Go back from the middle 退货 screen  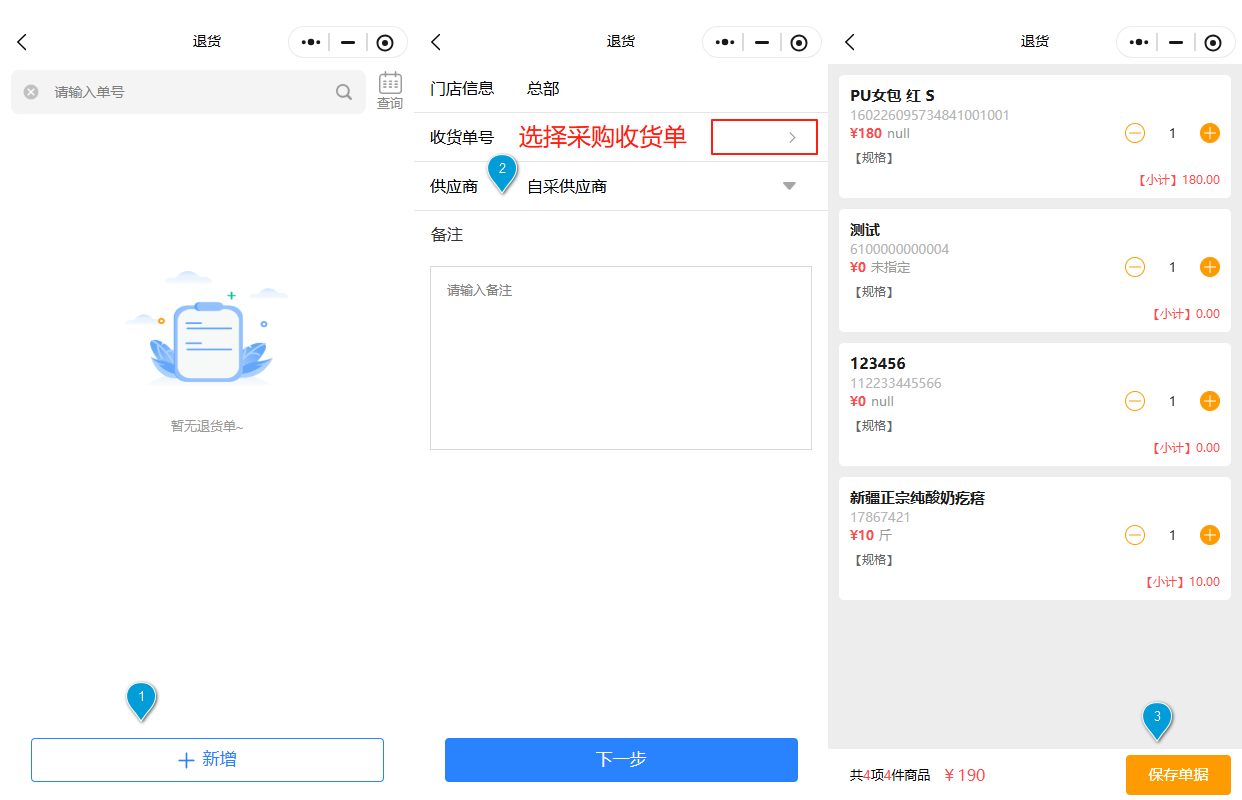436,42
